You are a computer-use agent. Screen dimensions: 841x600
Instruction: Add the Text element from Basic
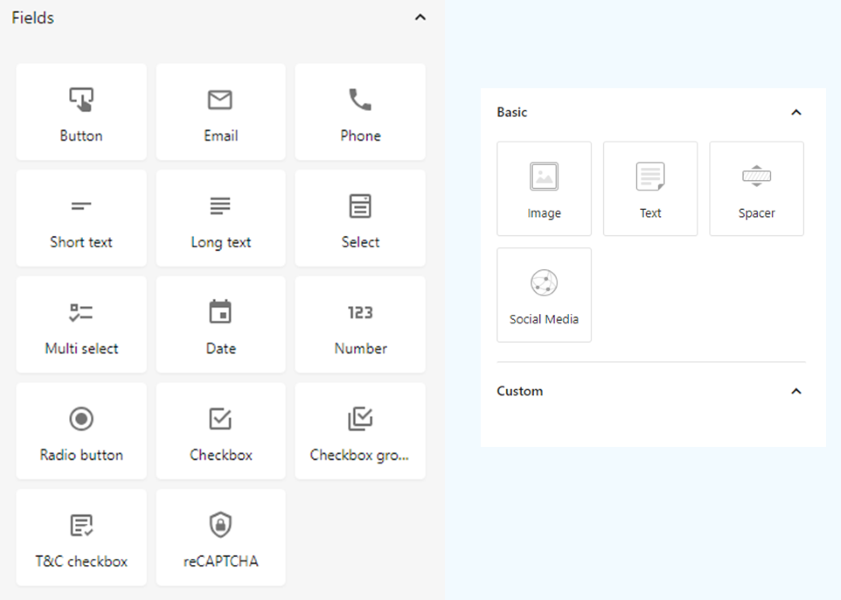651,189
